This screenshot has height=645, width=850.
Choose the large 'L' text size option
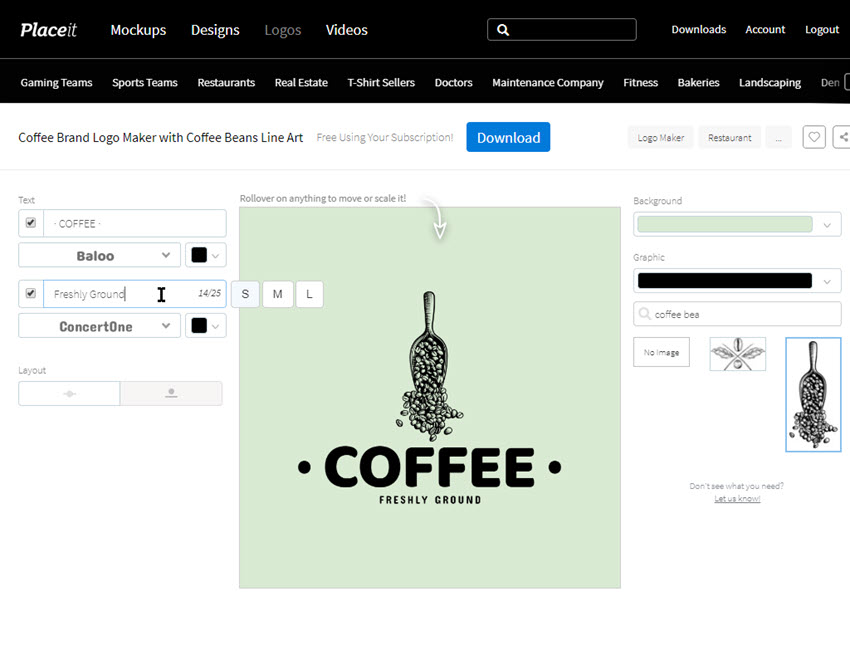(x=310, y=293)
